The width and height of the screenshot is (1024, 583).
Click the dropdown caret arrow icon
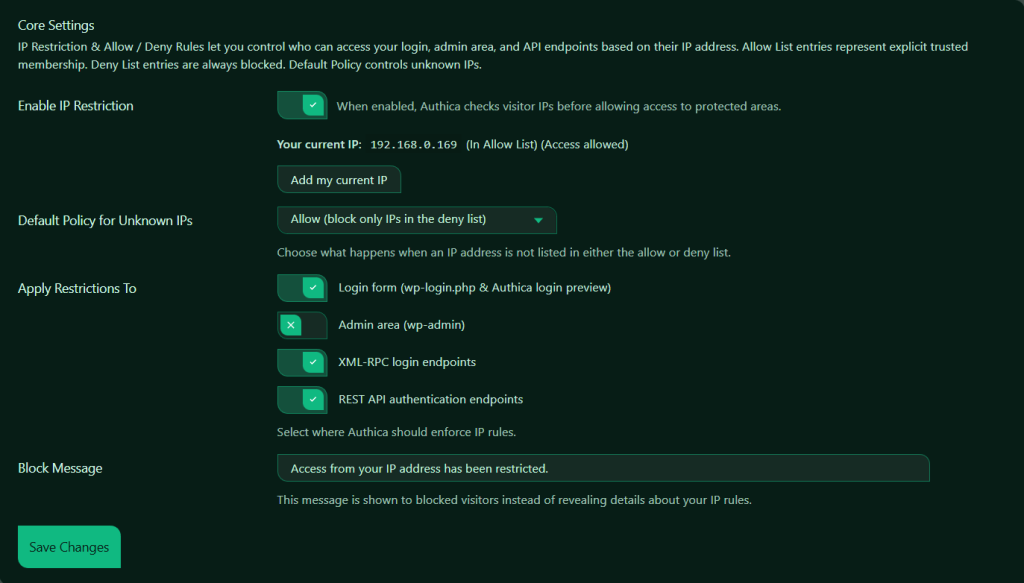click(x=538, y=220)
